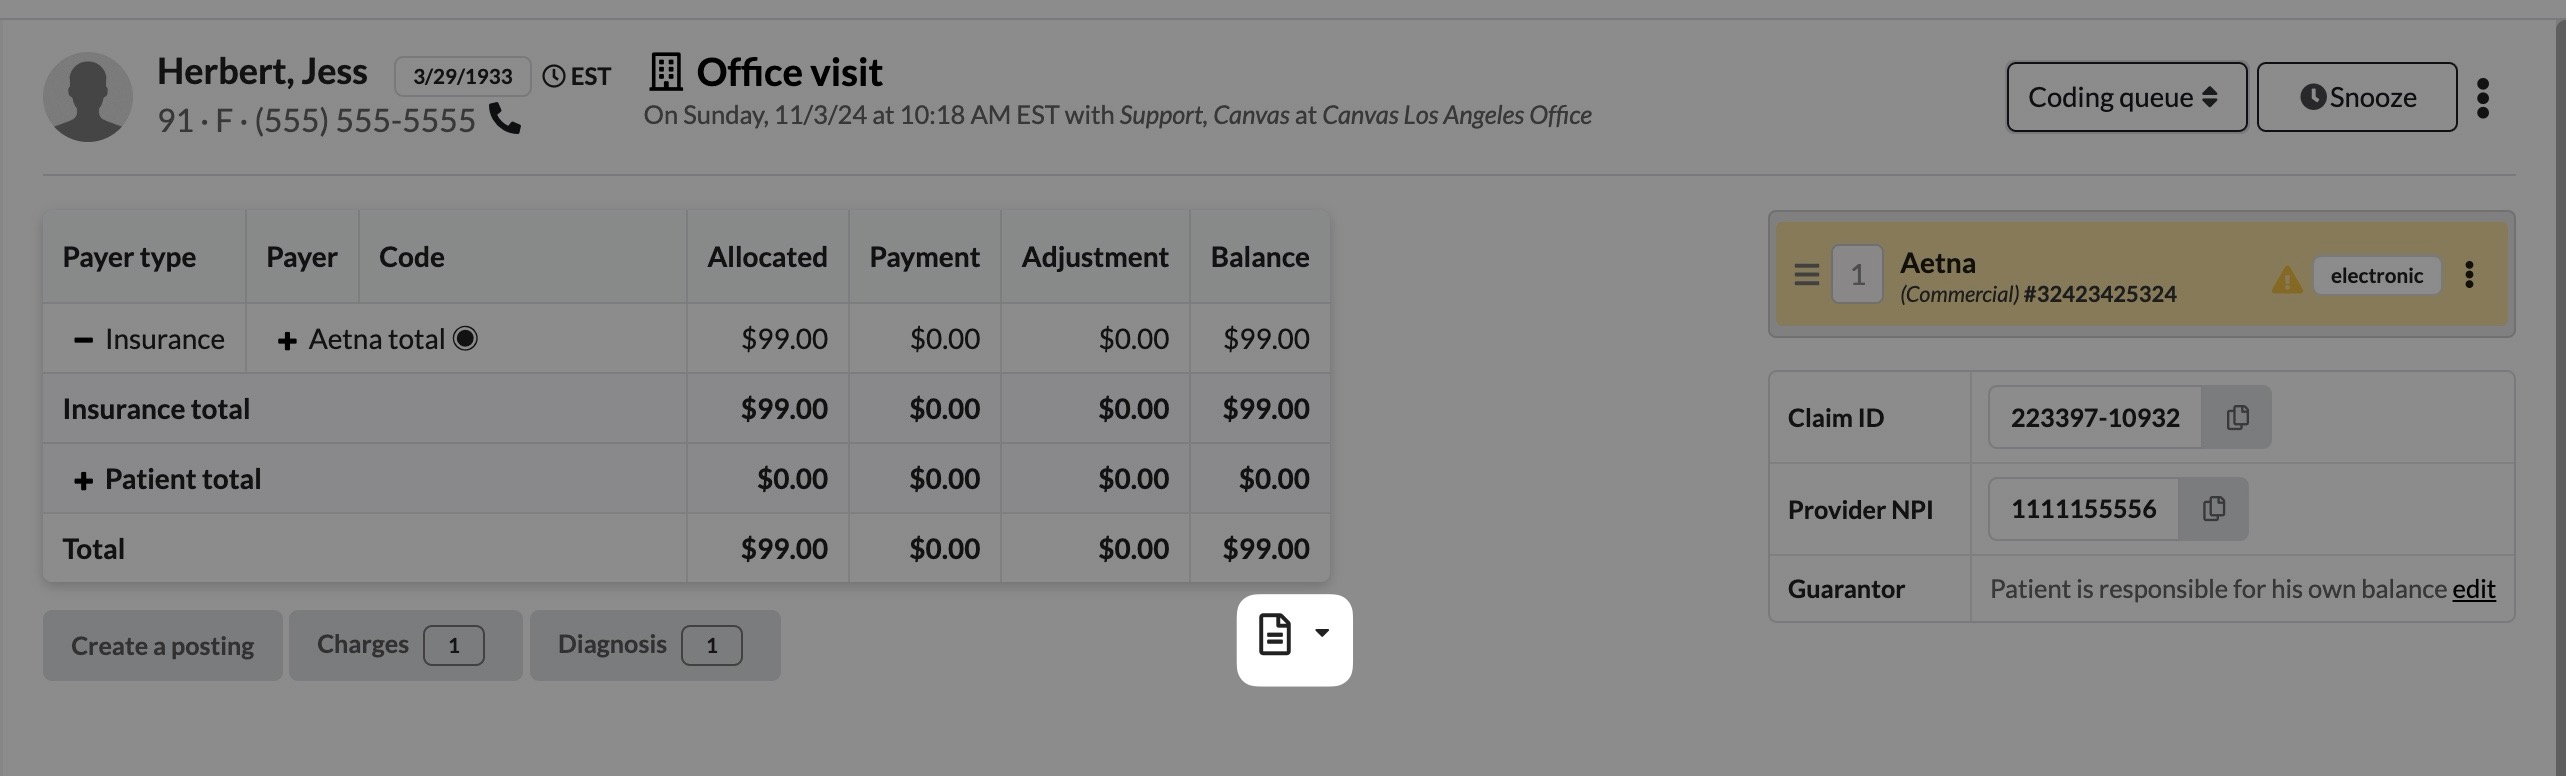Click the Snooze button
The image size is (2566, 776).
click(2356, 97)
